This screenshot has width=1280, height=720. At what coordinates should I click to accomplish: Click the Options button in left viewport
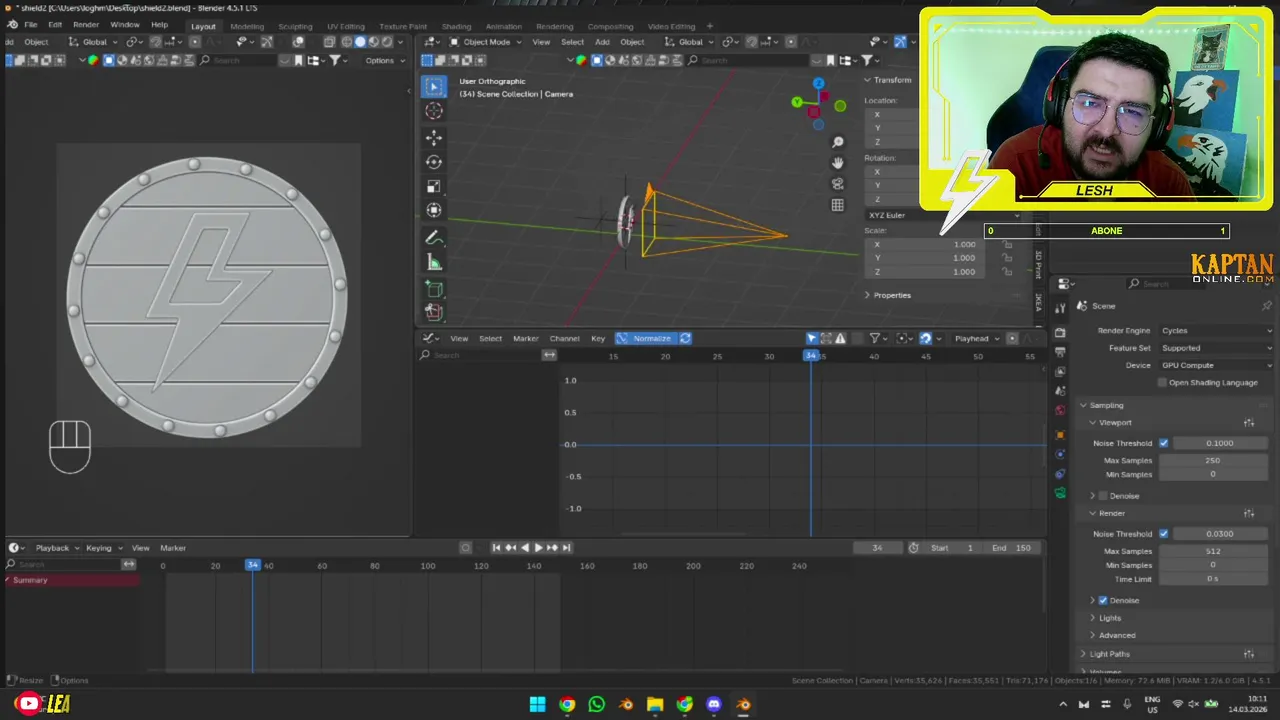tap(384, 60)
